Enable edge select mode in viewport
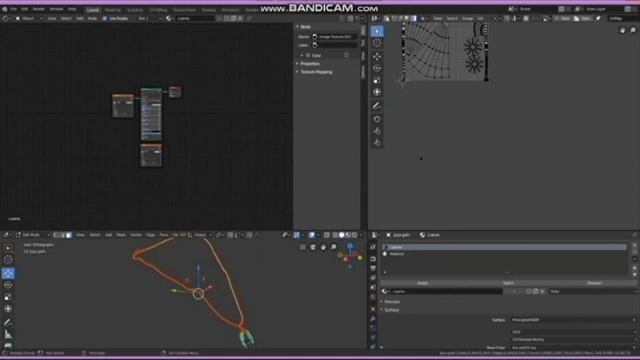The image size is (640, 360). (62, 235)
